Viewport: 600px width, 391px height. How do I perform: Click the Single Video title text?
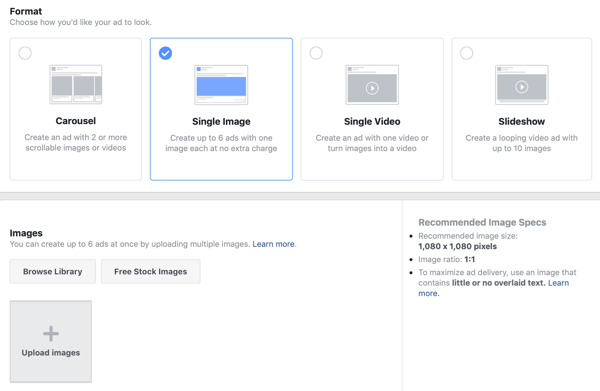pyautogui.click(x=372, y=122)
